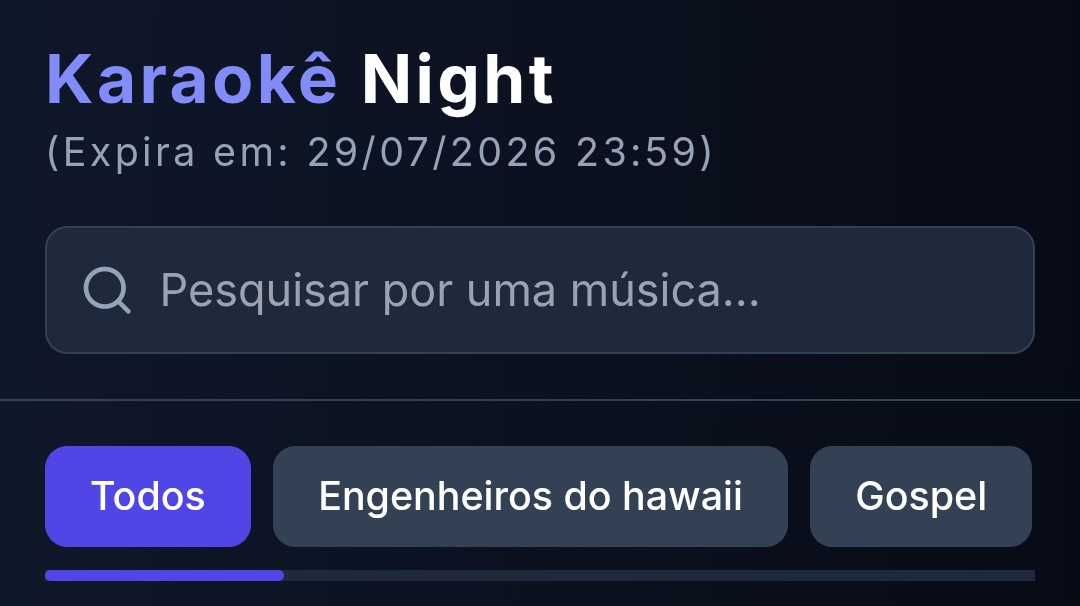This screenshot has width=1080, height=606.
Task: Click the divider line below search box
Action: click(540, 399)
